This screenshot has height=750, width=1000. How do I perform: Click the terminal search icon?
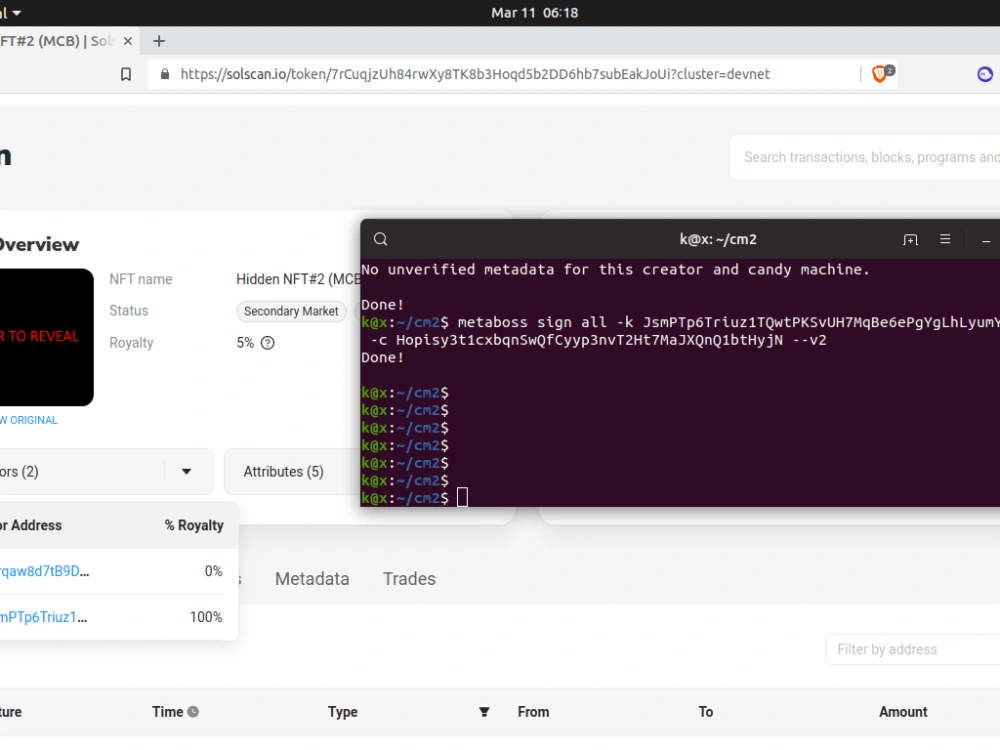(x=381, y=239)
